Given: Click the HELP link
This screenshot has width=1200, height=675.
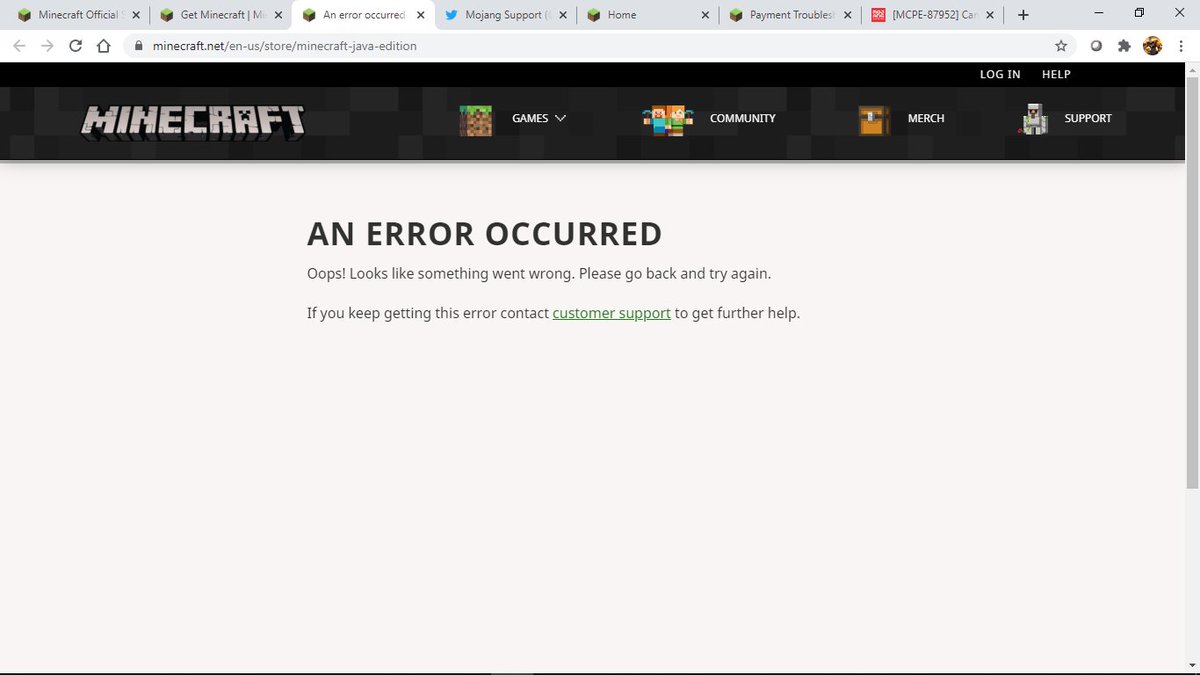Looking at the screenshot, I should [x=1056, y=74].
